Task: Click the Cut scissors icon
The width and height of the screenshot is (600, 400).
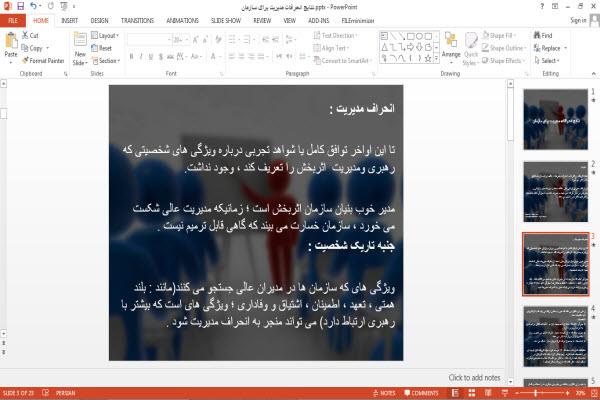Action: click(25, 35)
